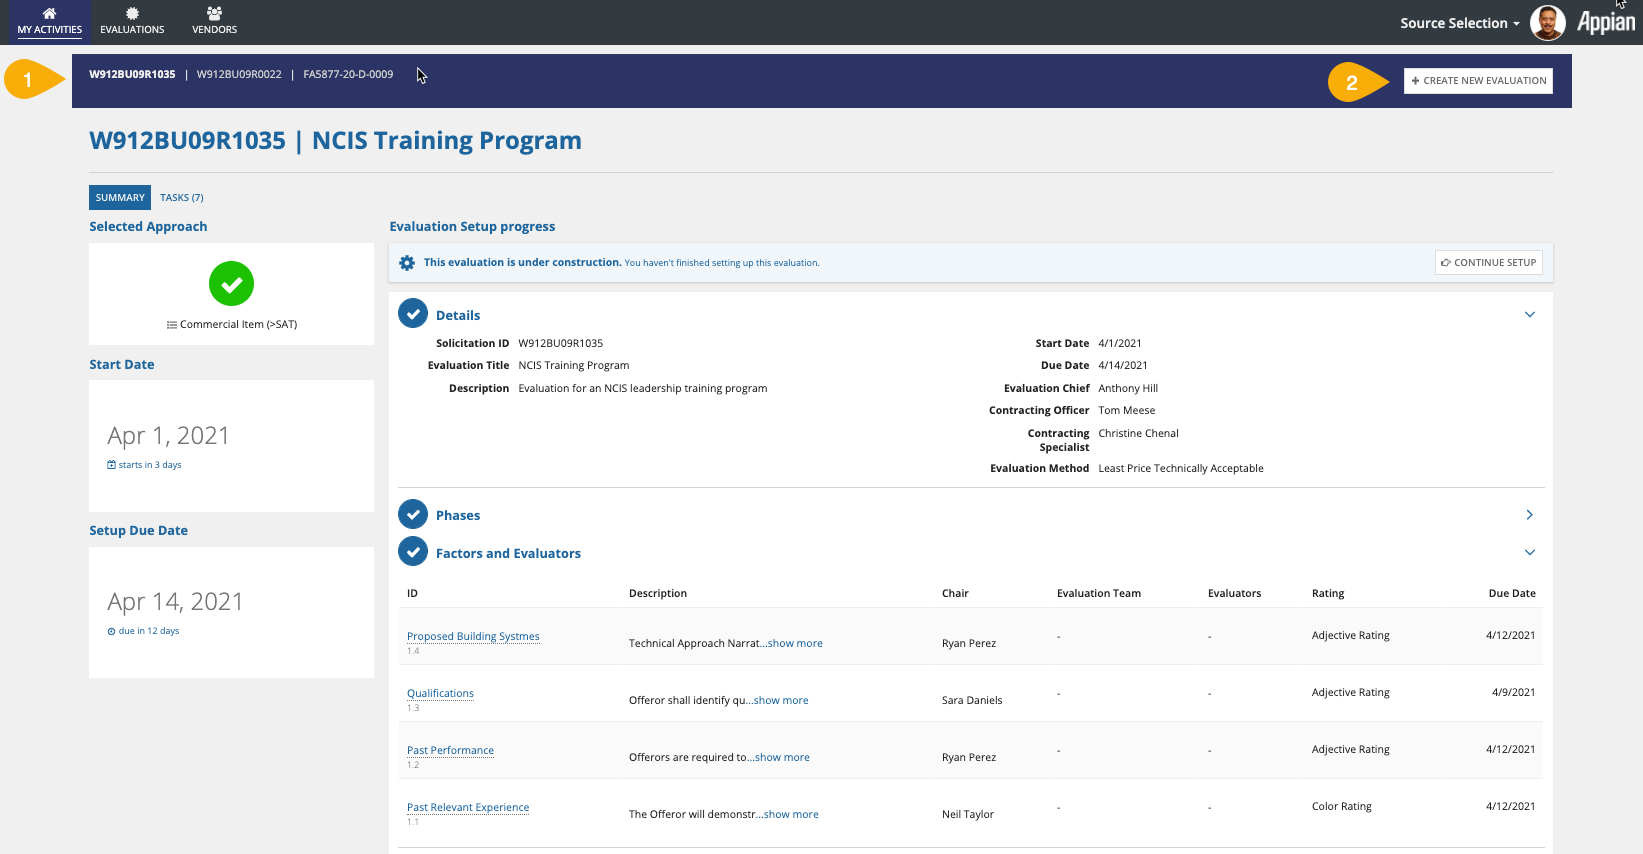This screenshot has width=1643, height=854.
Task: Click Apr 14, 2021 setup due date card
Action: [231, 612]
